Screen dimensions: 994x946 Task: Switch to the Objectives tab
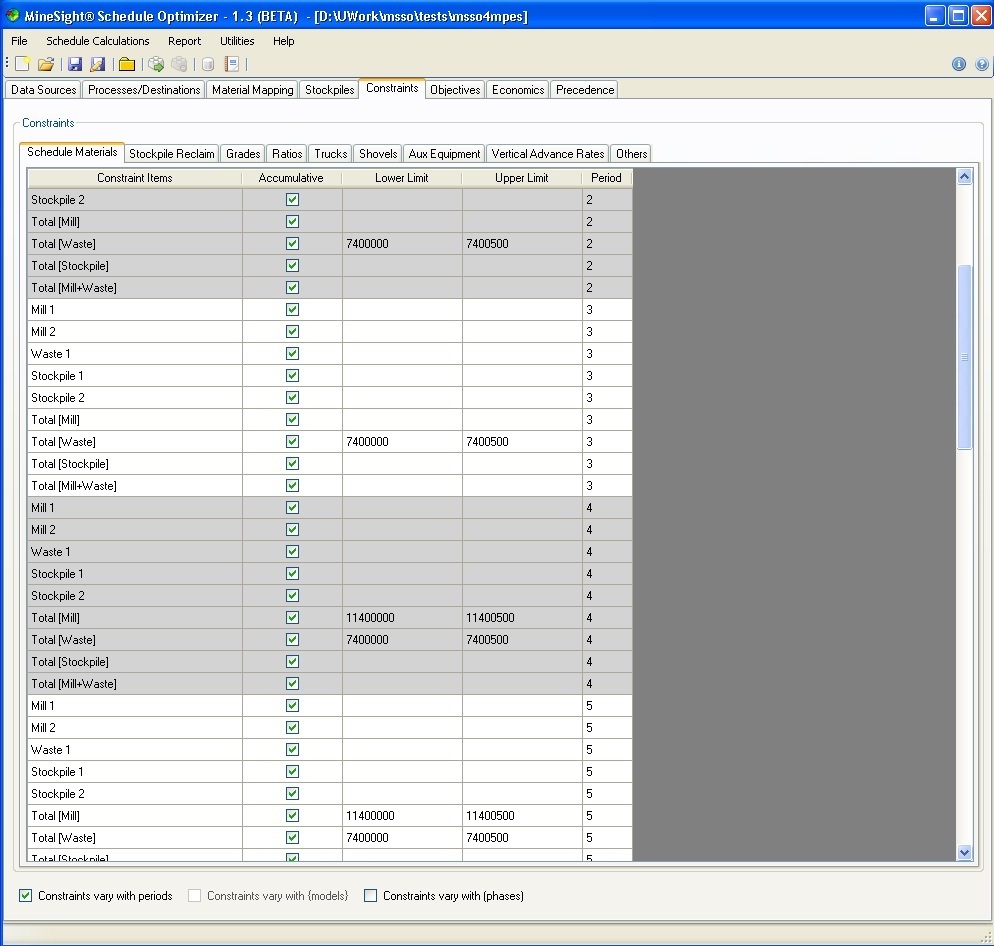(455, 89)
